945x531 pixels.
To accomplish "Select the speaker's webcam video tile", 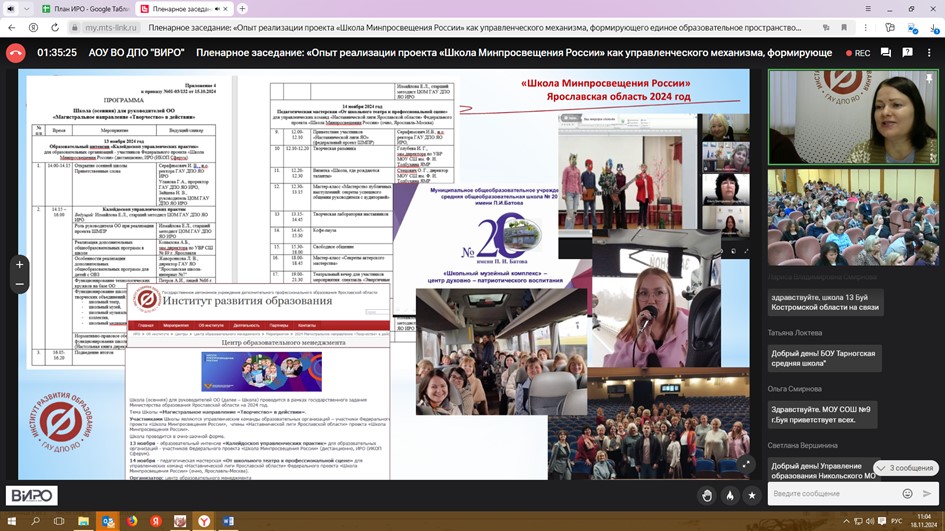I will click(853, 117).
